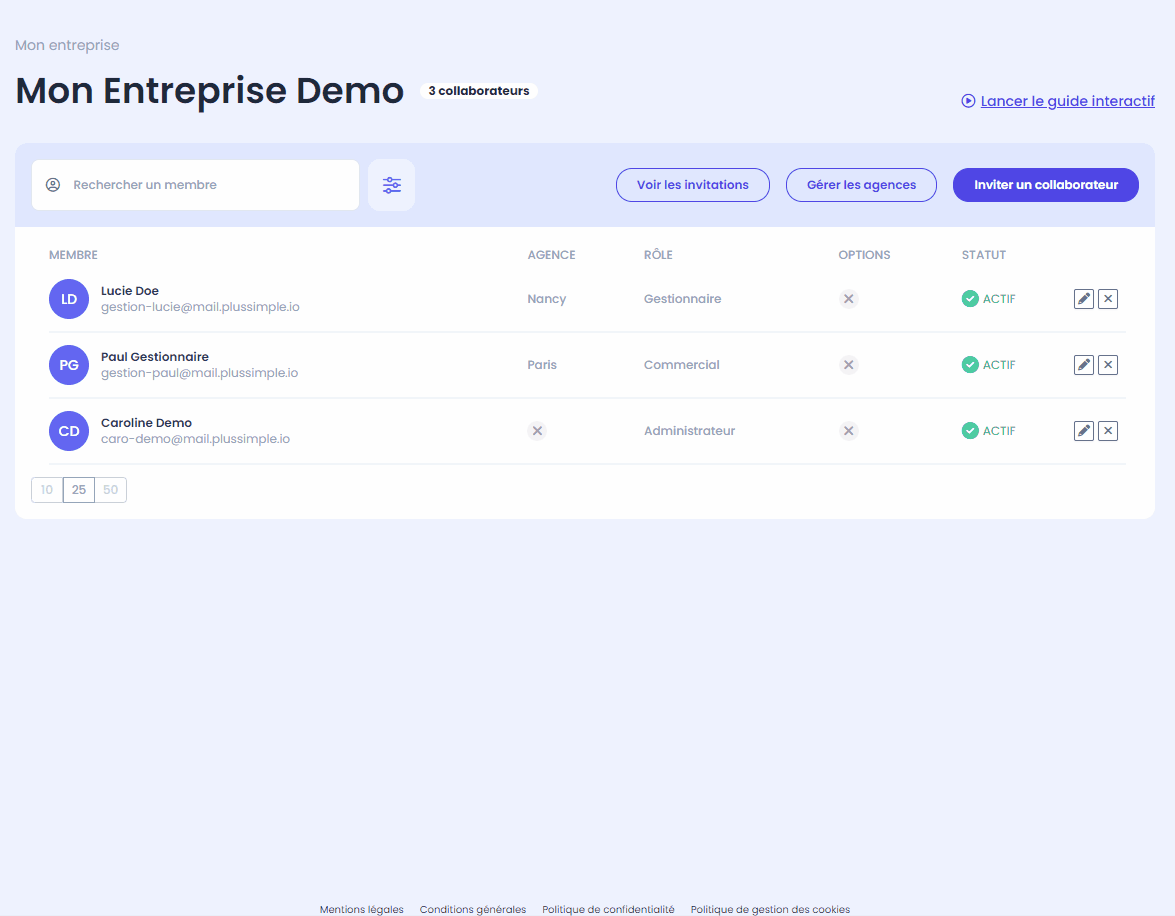The height and width of the screenshot is (916, 1175).
Task: Edit Lucie Doe with the pencil icon
Action: coord(1084,299)
